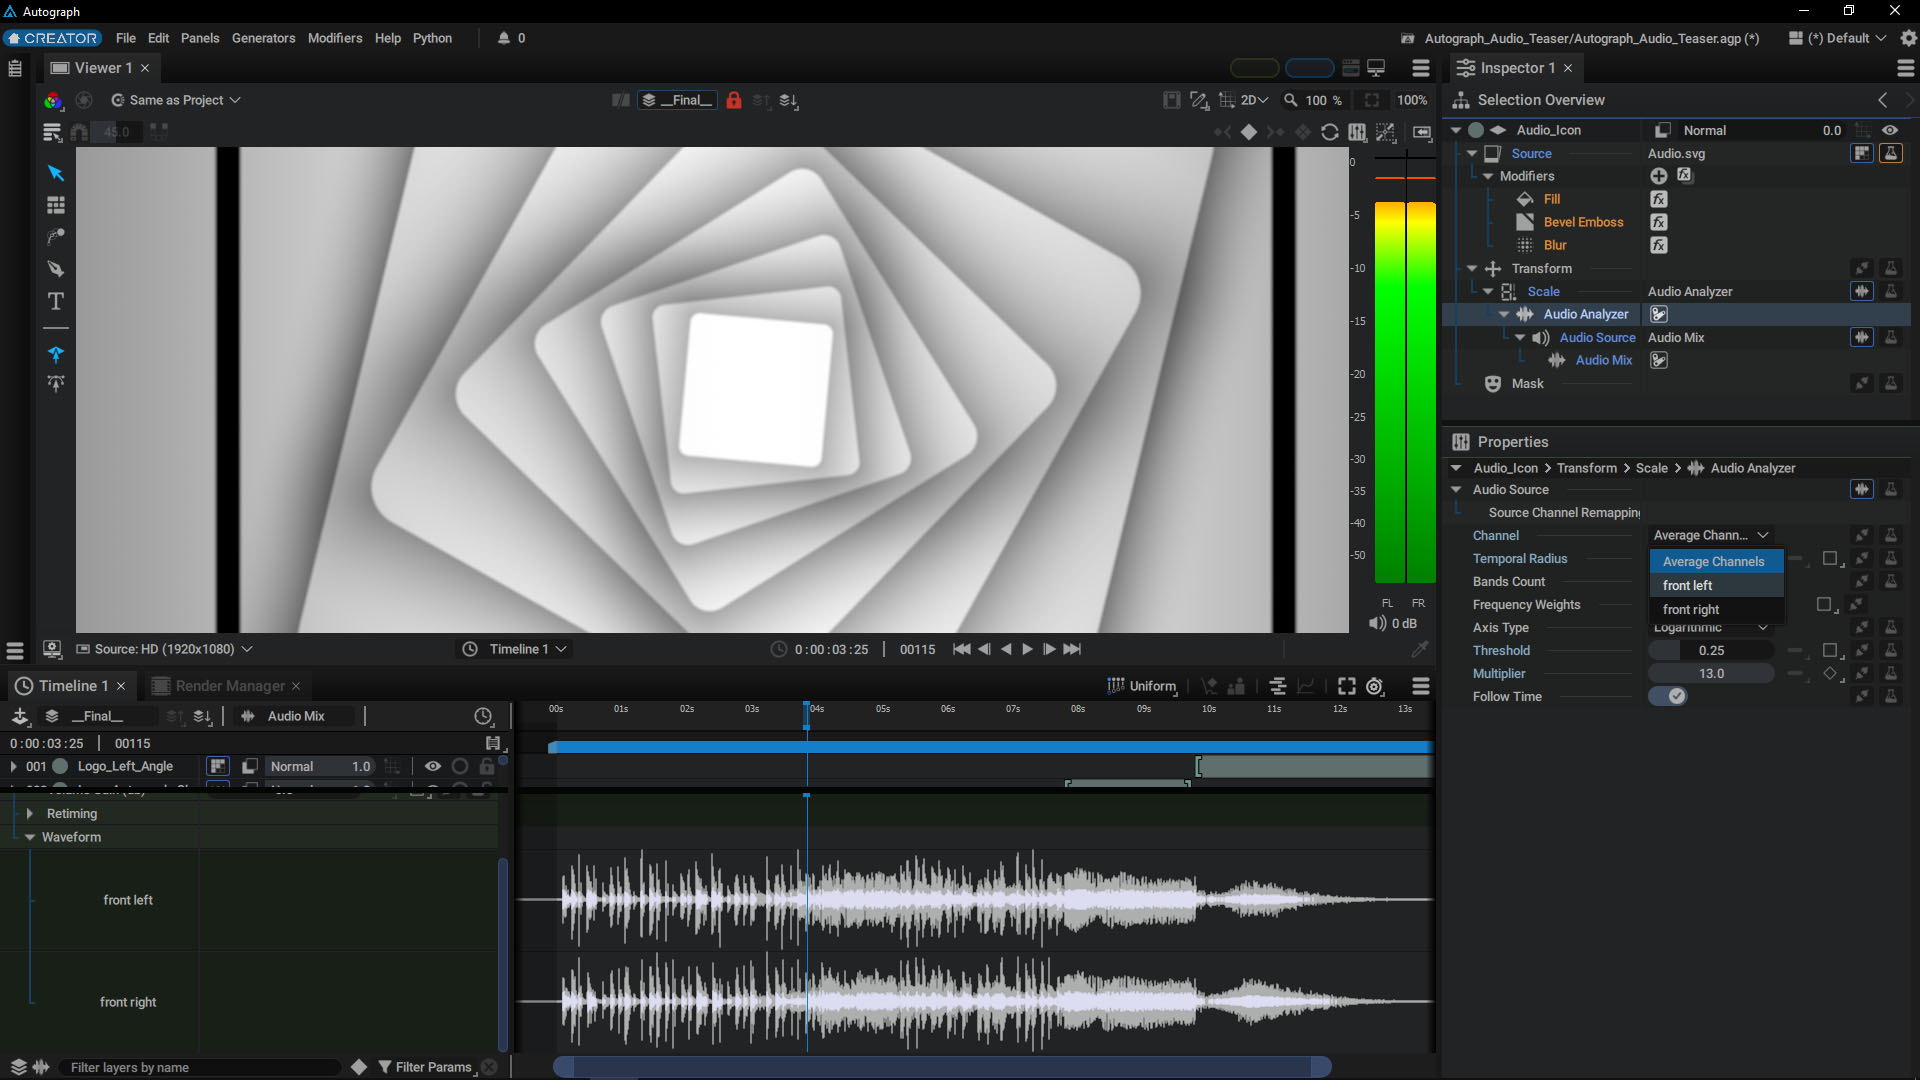
Task: Click the Threshold value slider field
Action: pos(1711,650)
